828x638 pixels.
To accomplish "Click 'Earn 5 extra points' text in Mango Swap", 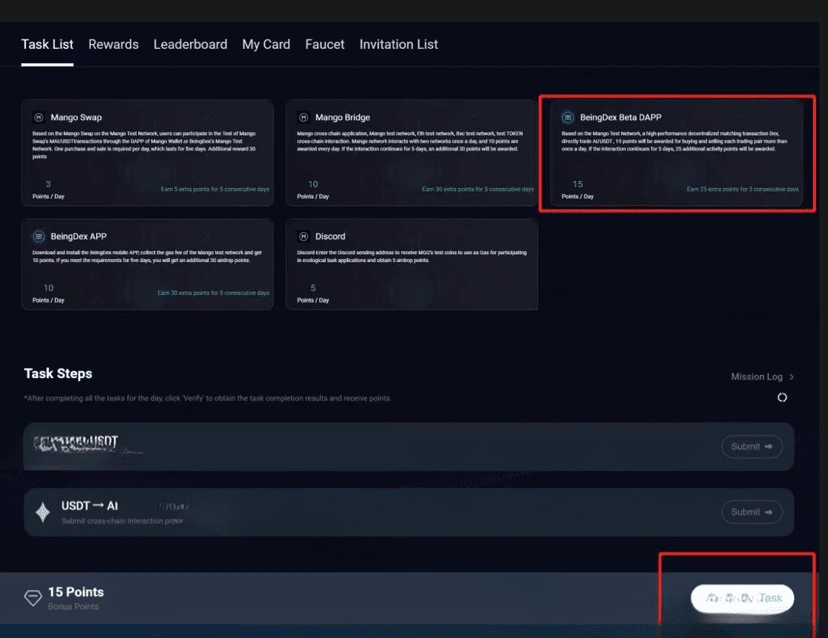I will [x=215, y=189].
